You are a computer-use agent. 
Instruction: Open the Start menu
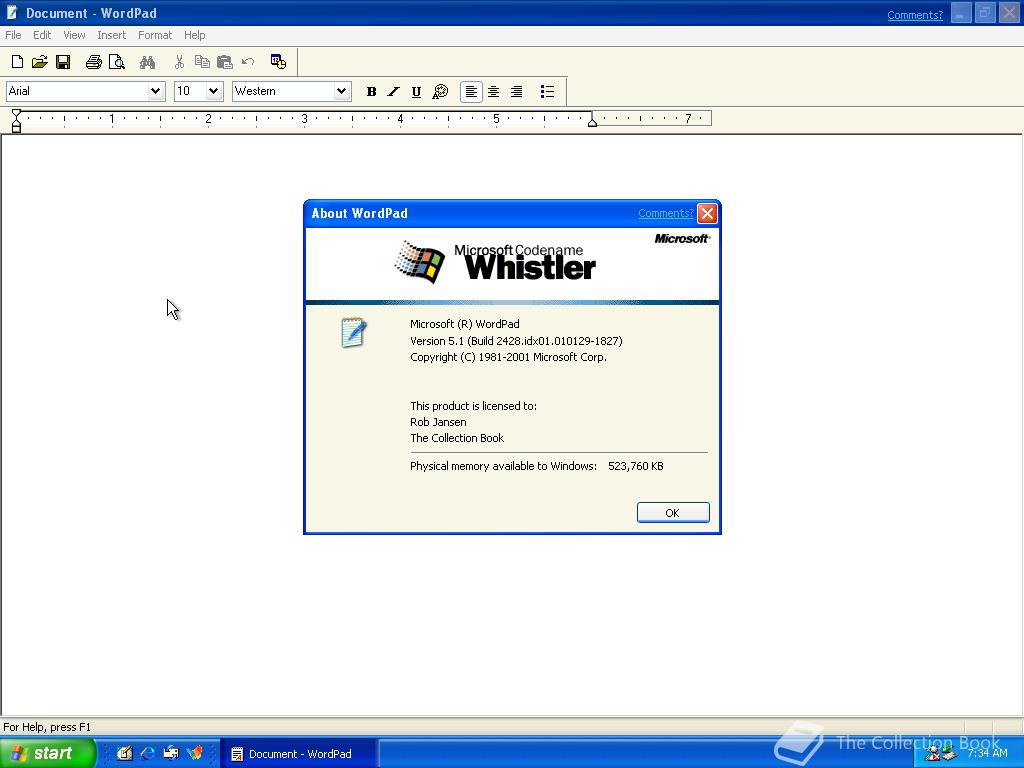[x=47, y=753]
